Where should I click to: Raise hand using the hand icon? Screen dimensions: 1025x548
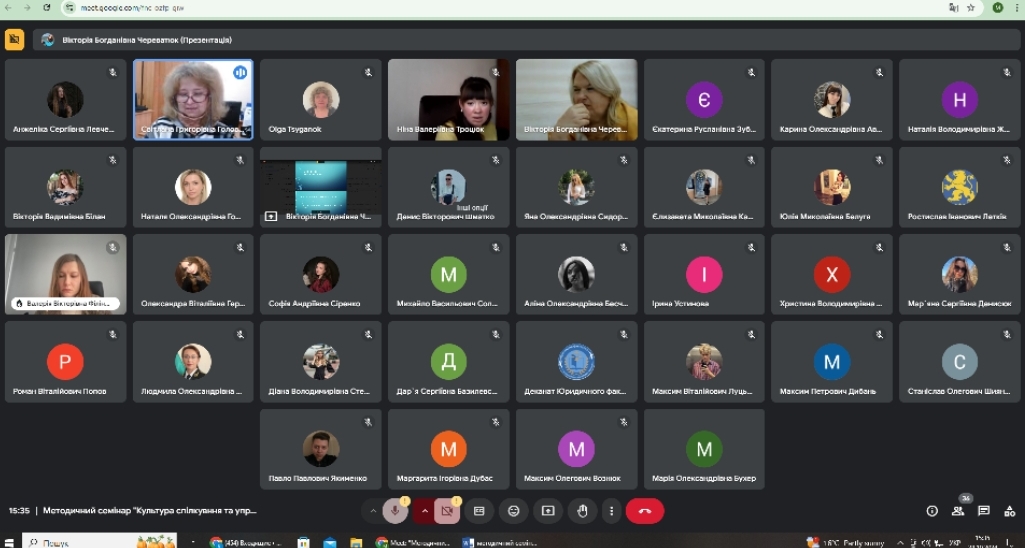pos(582,511)
